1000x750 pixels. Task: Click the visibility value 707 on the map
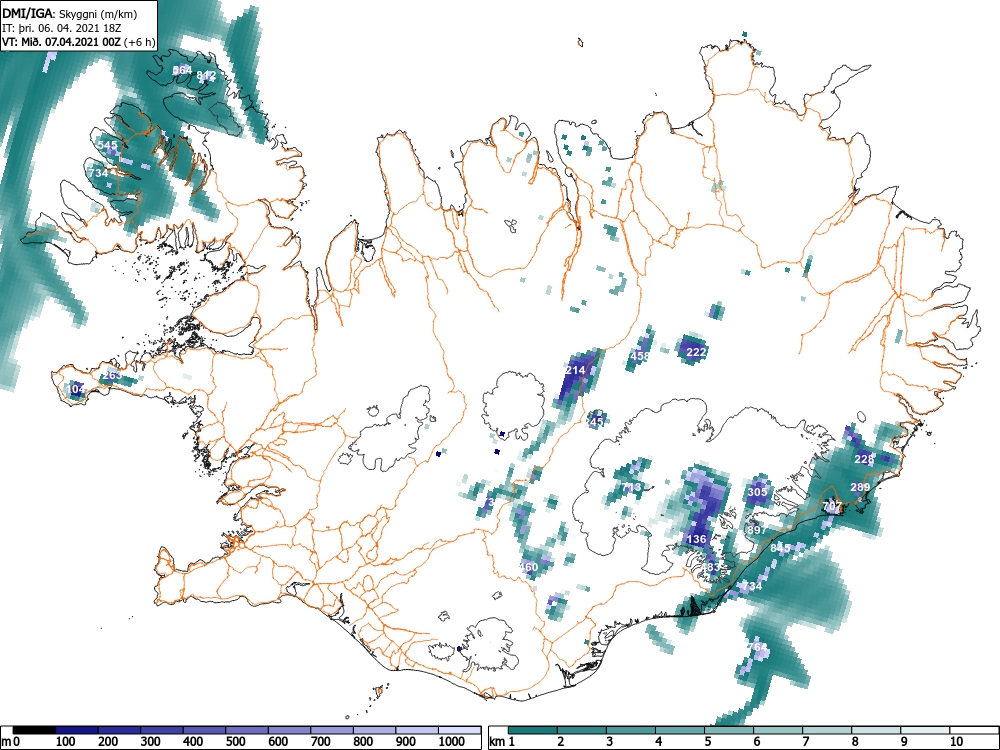(x=832, y=506)
